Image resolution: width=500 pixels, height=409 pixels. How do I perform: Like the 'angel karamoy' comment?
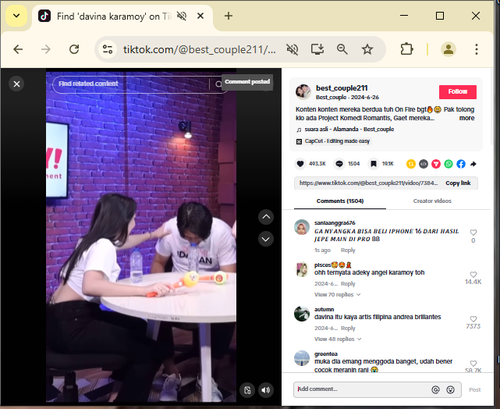point(473,274)
